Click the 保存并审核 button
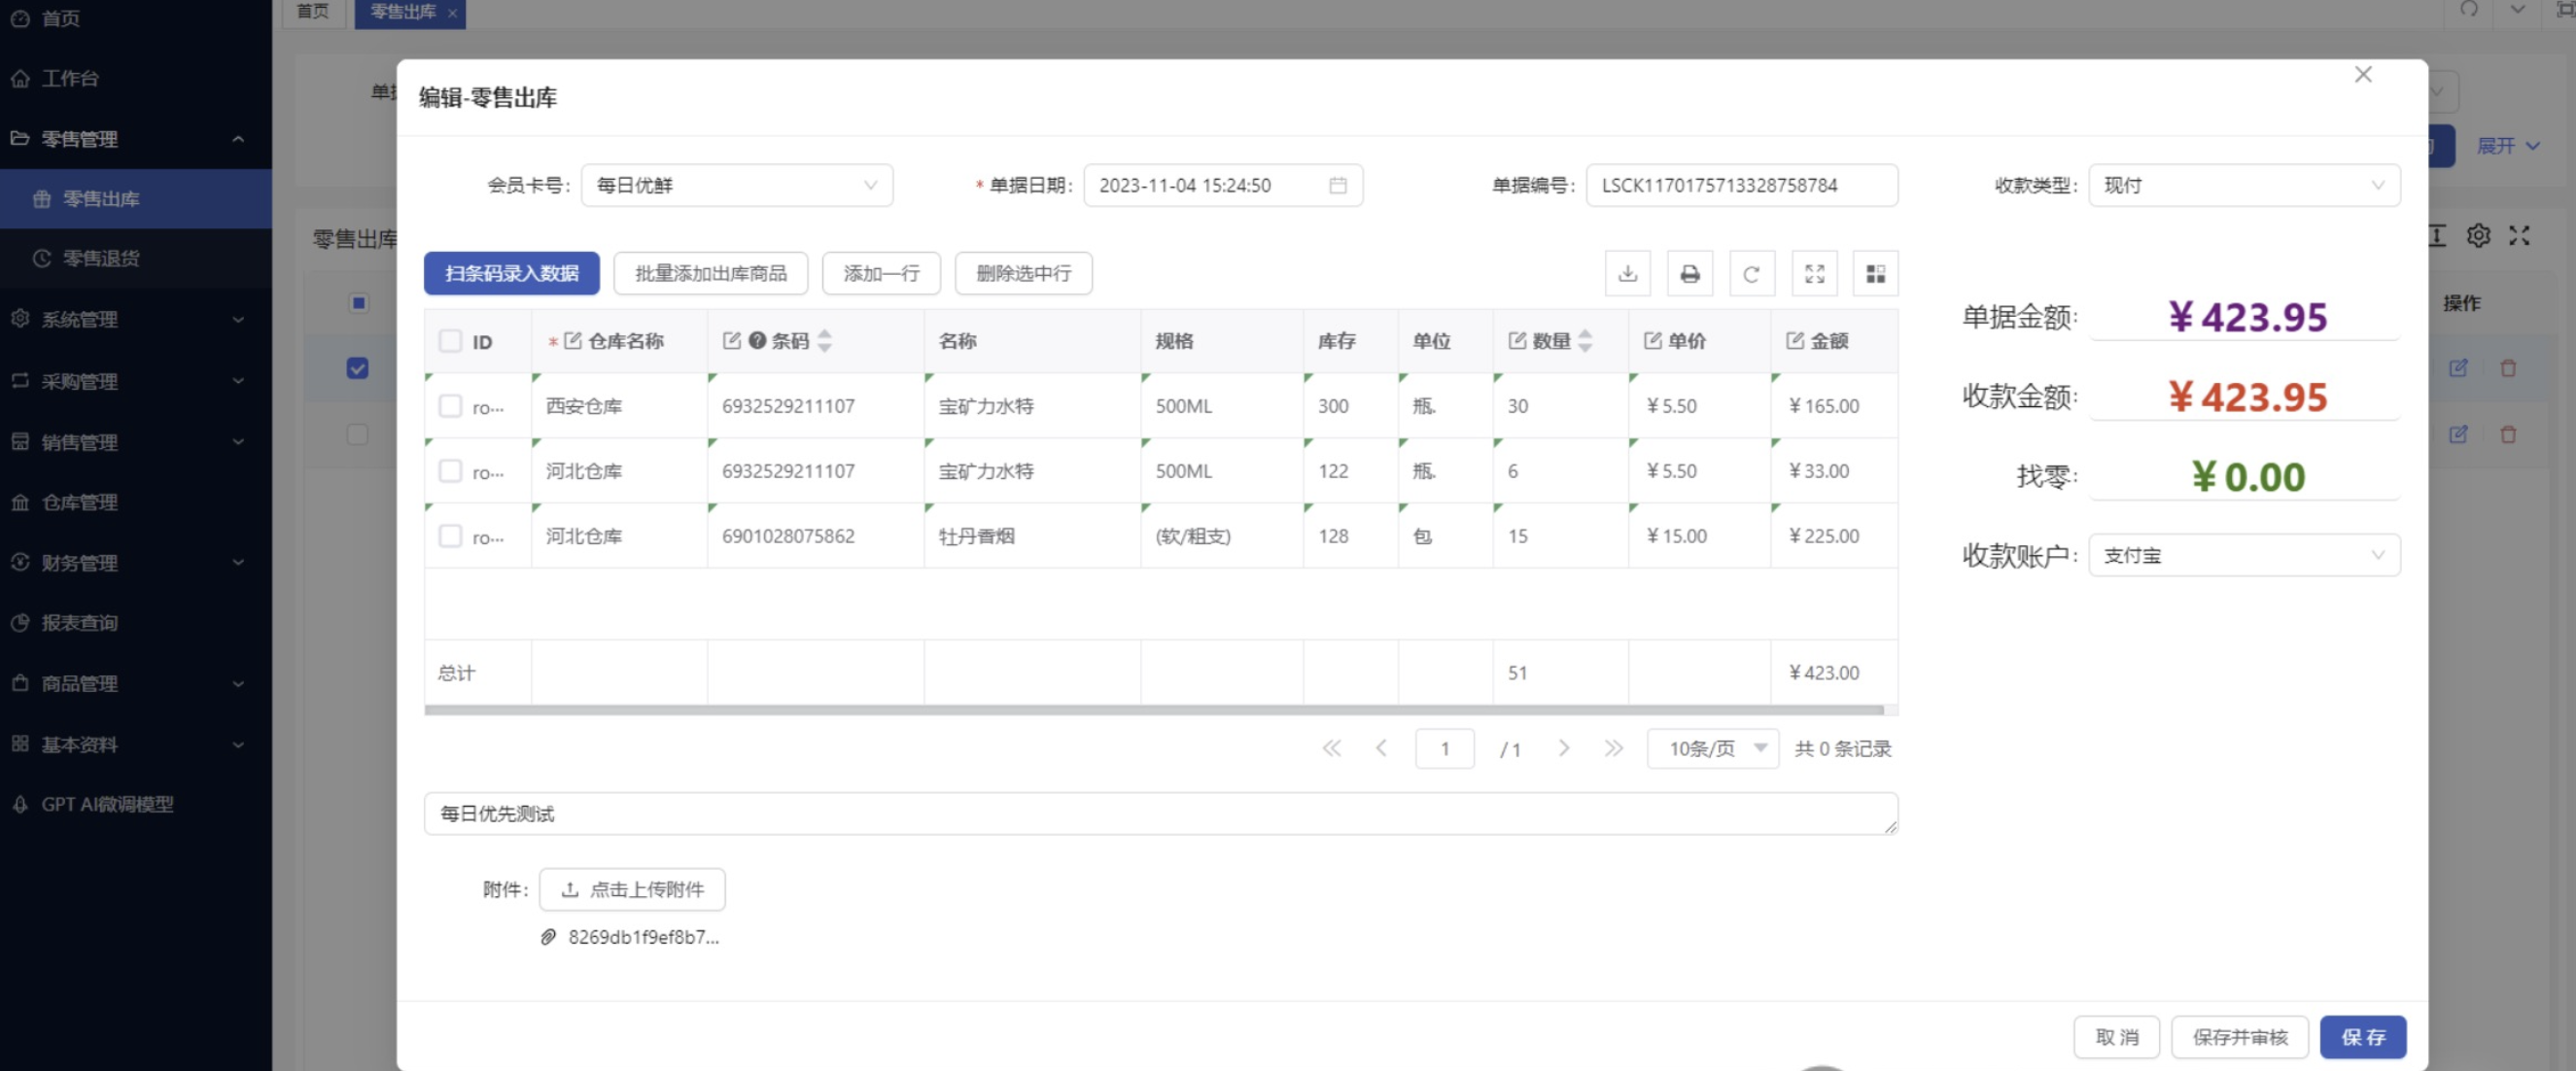2576x1071 pixels. (2239, 1037)
